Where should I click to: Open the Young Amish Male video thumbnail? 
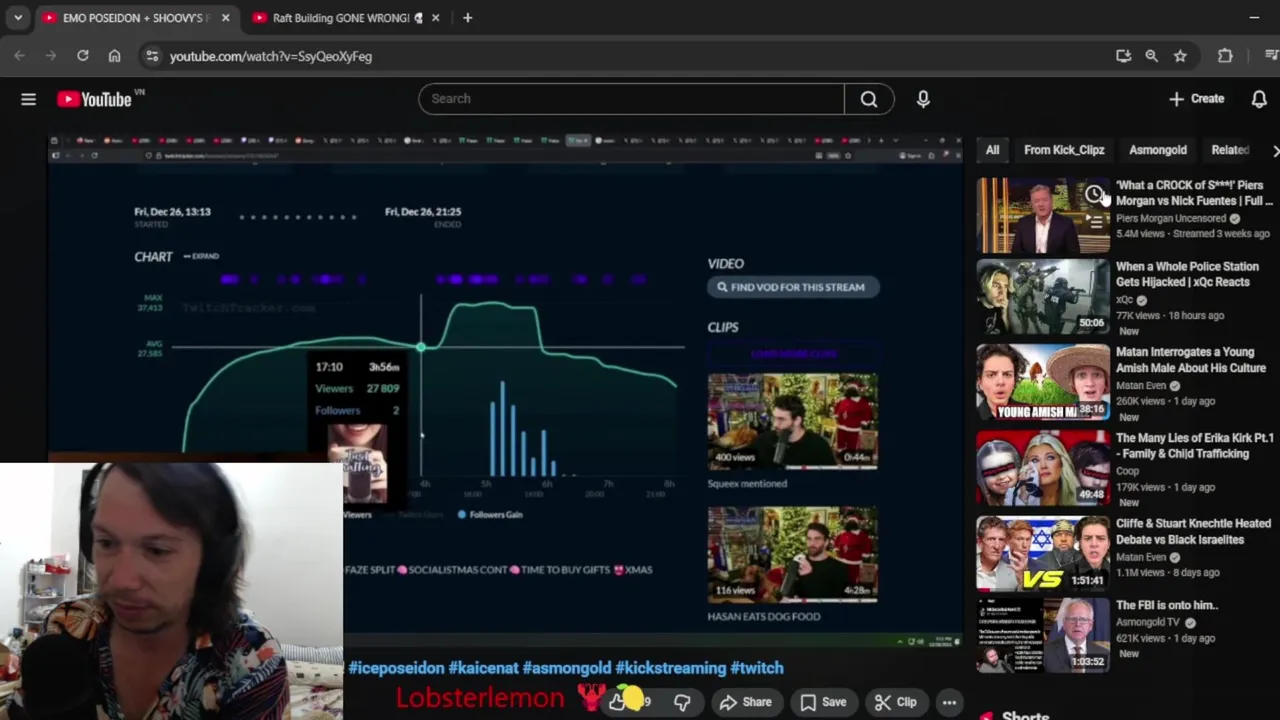1043,382
